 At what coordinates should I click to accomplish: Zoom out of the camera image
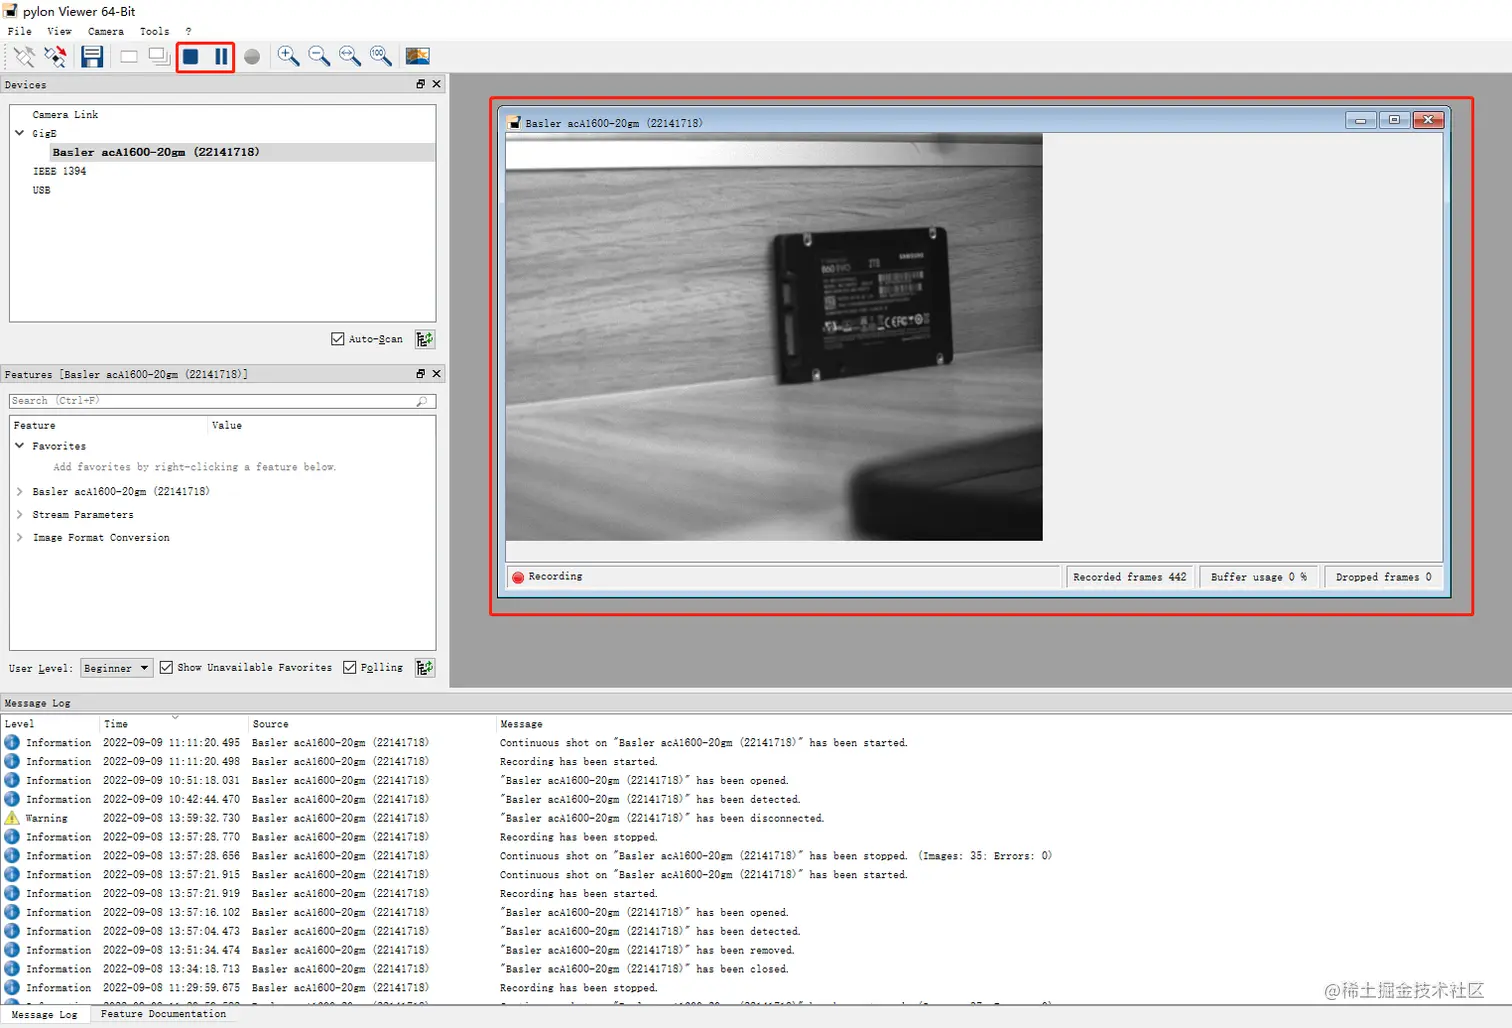tap(319, 56)
